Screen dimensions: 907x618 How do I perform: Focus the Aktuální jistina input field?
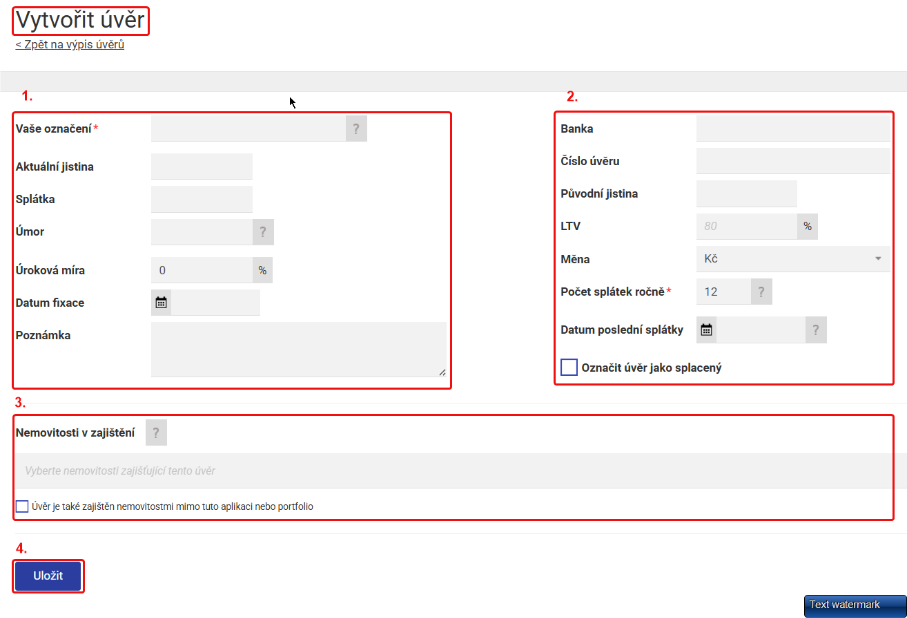coord(201,166)
